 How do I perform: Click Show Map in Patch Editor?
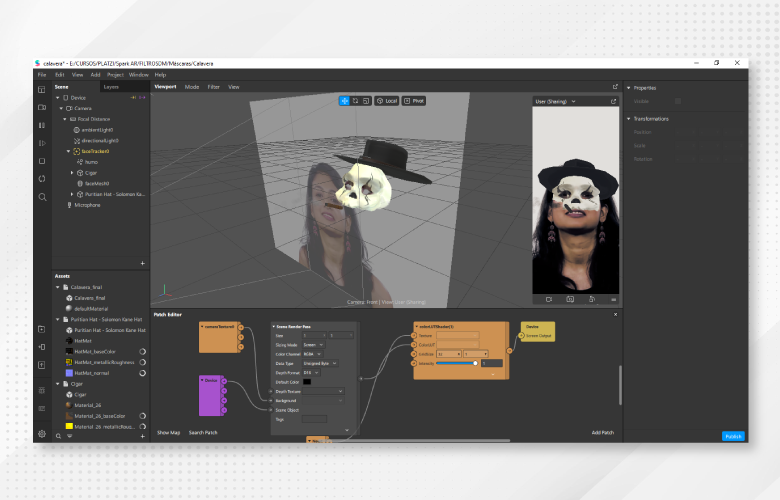(x=169, y=433)
